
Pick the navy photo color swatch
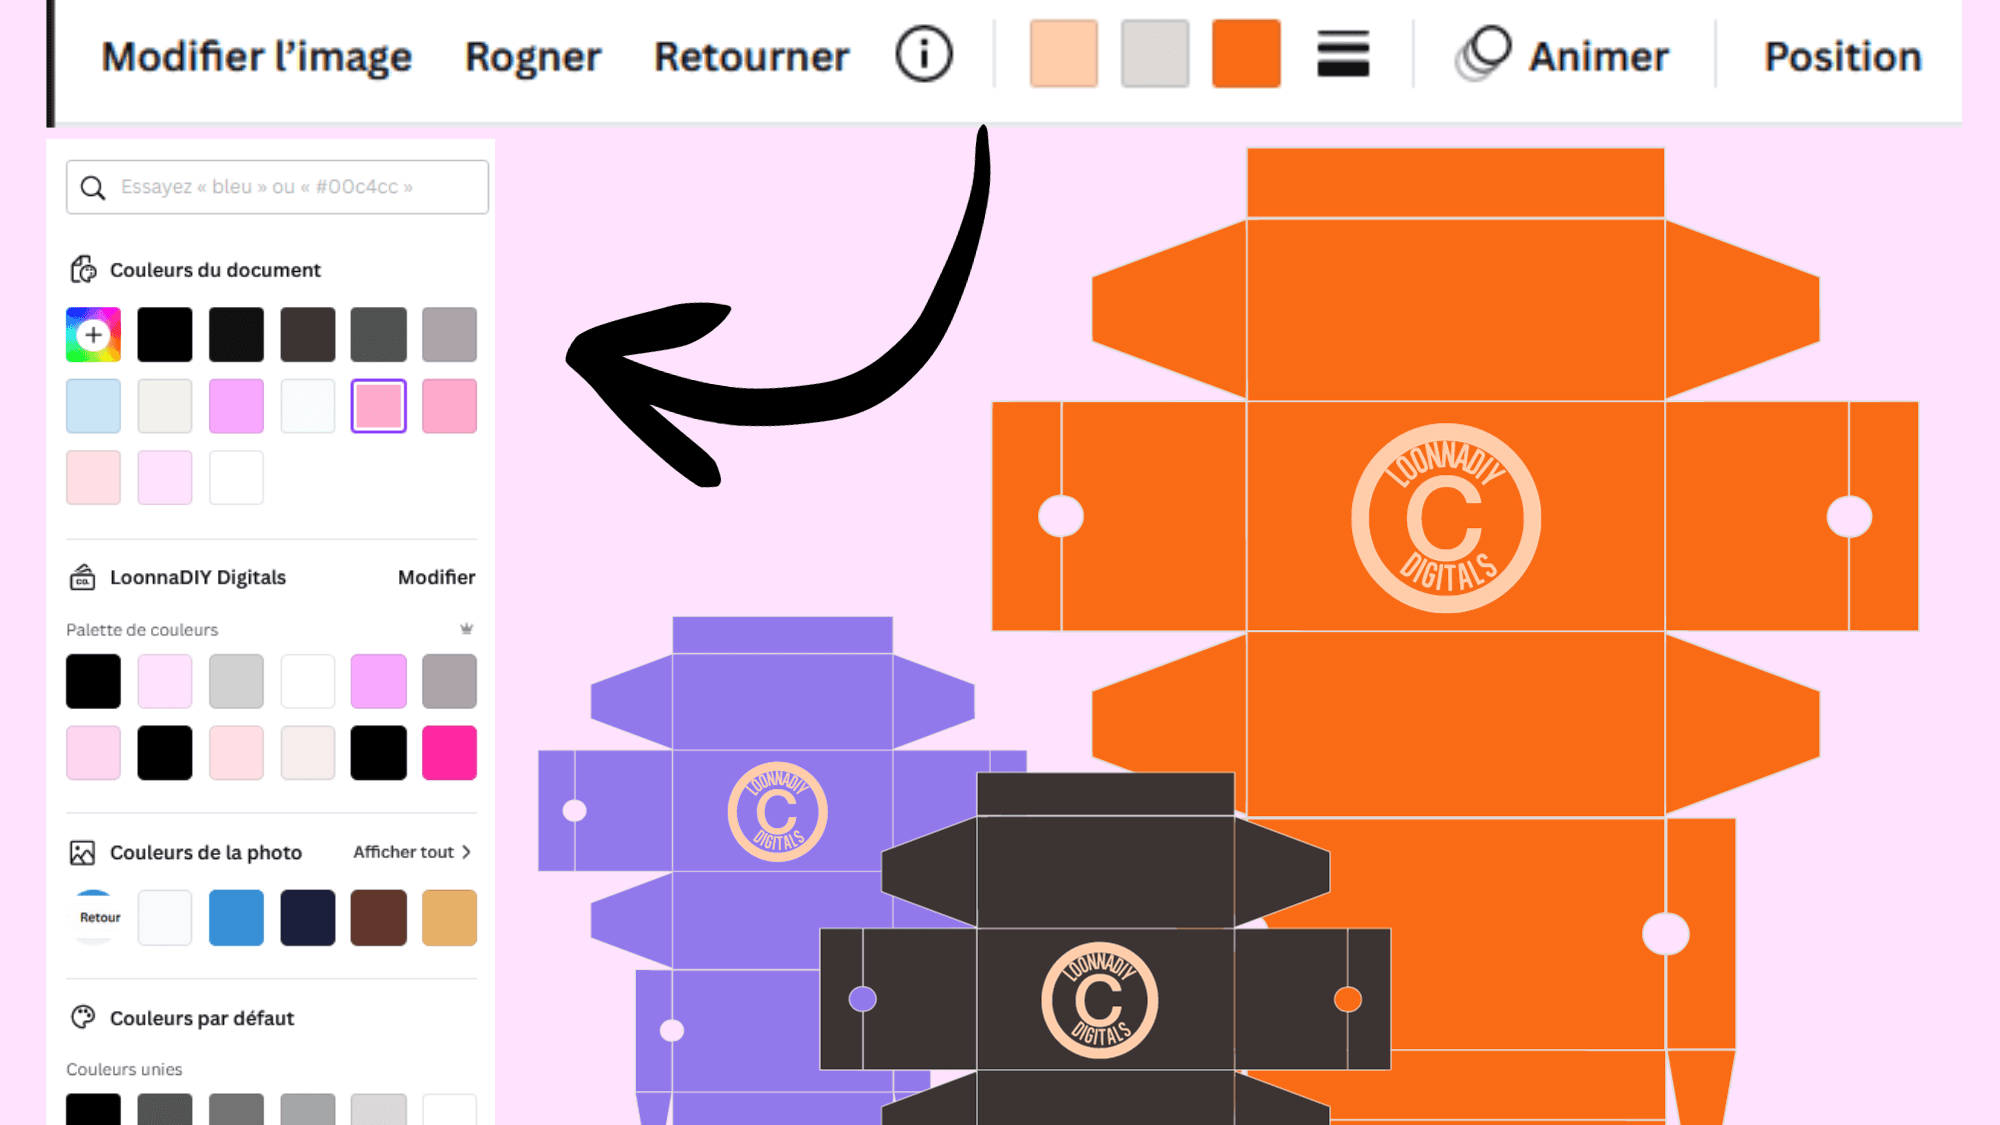click(x=308, y=917)
